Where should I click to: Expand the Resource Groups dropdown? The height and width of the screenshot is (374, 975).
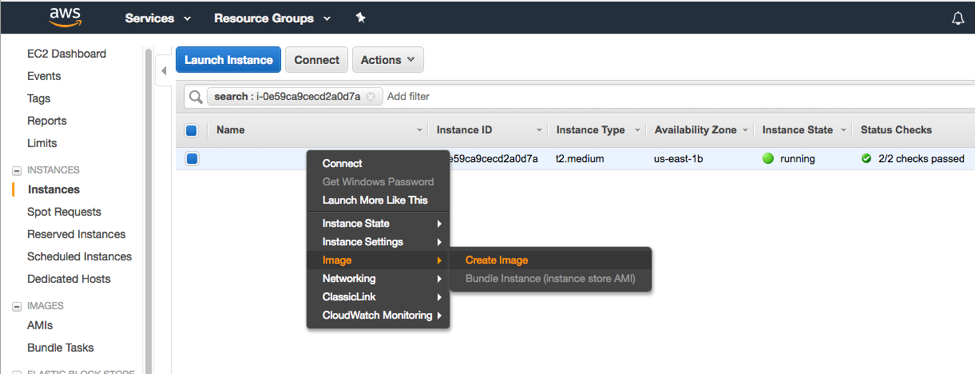[273, 19]
